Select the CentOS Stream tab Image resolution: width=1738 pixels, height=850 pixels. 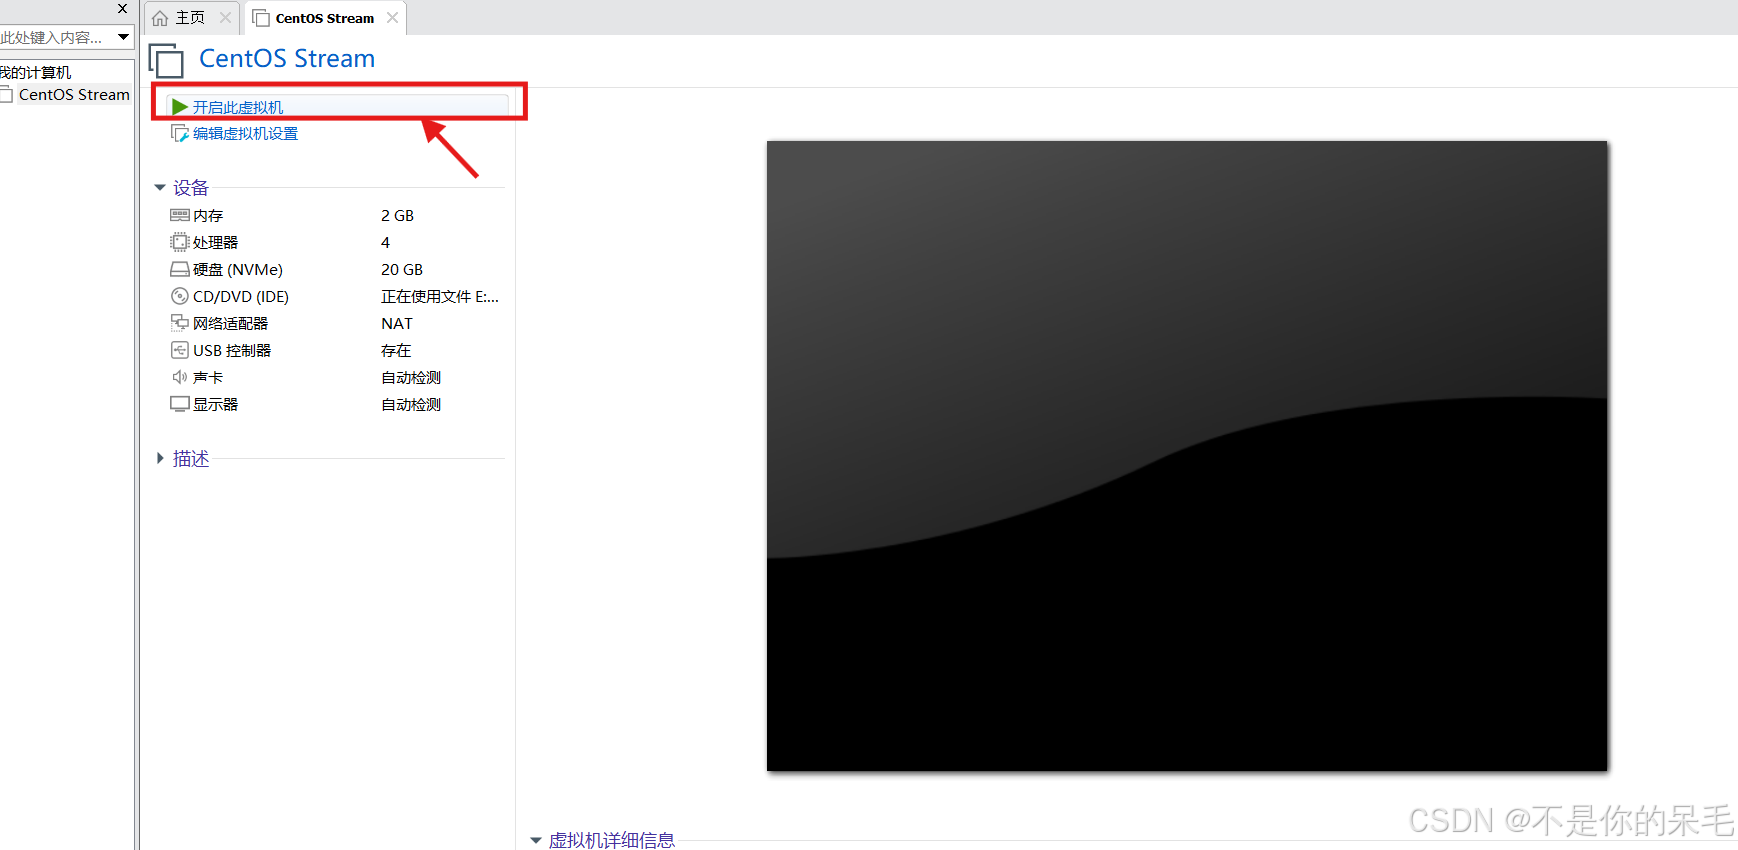point(324,18)
